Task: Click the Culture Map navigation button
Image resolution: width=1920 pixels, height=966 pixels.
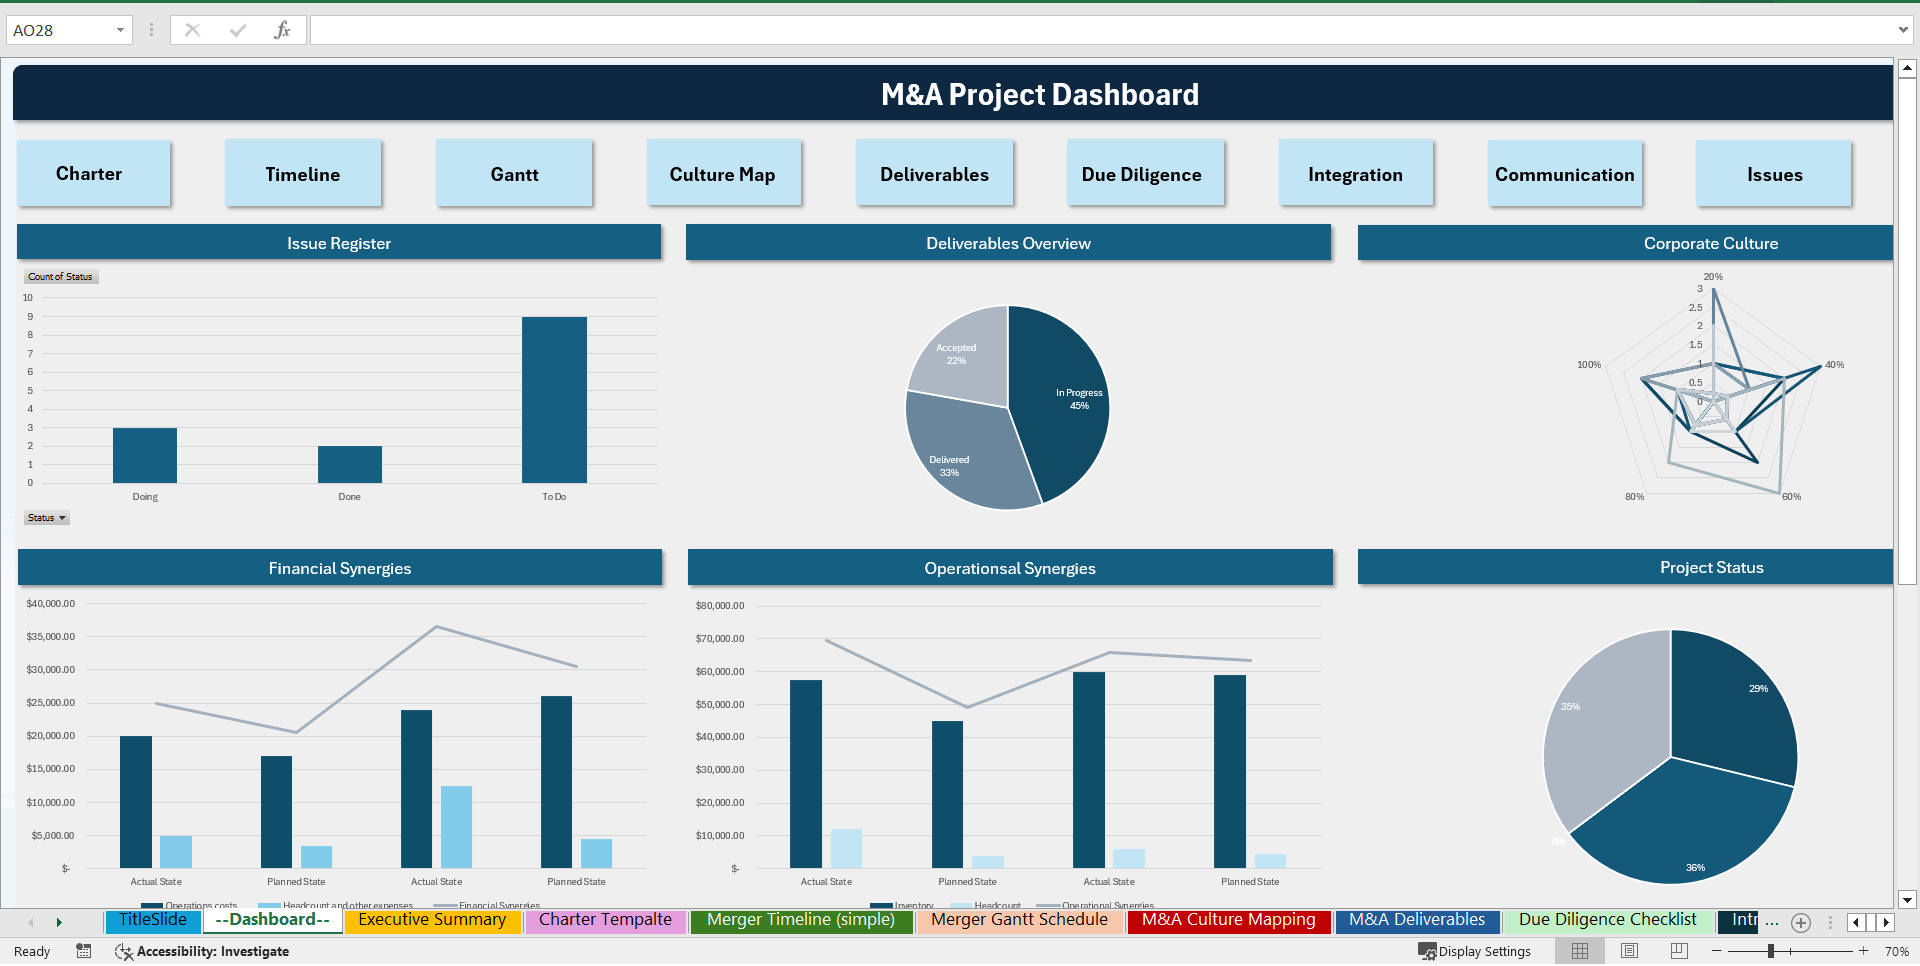Action: (x=724, y=173)
